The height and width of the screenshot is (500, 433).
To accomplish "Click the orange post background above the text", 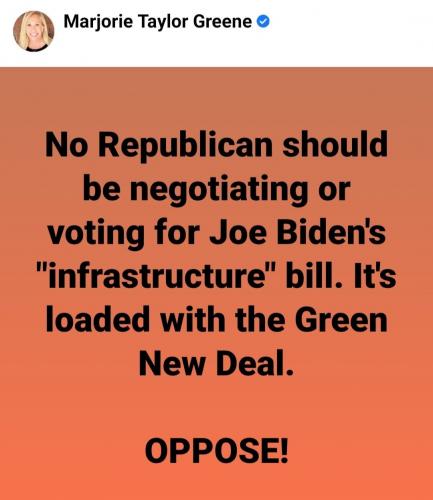I will (216, 97).
